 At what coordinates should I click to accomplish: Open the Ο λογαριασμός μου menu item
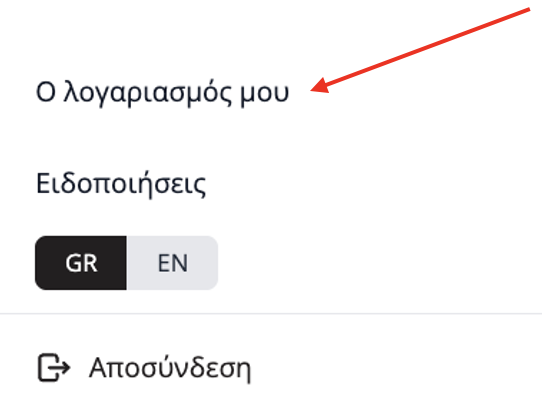click(x=162, y=92)
